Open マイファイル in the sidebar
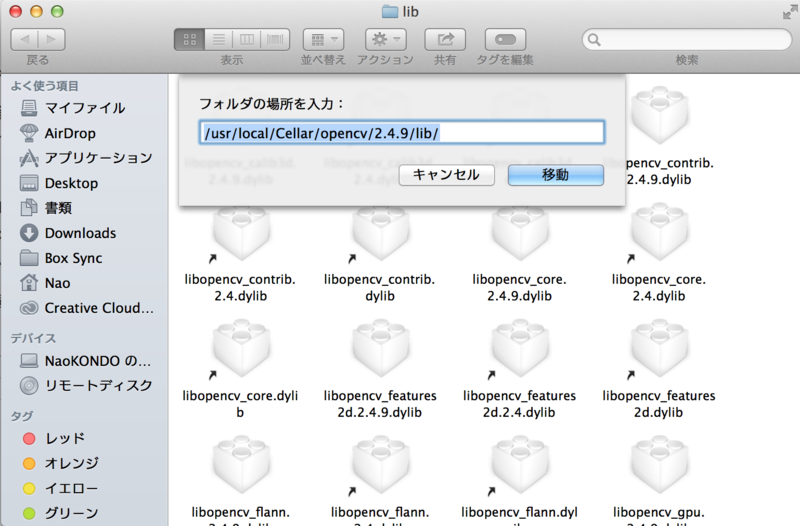This screenshot has height=526, width=800. 84,108
